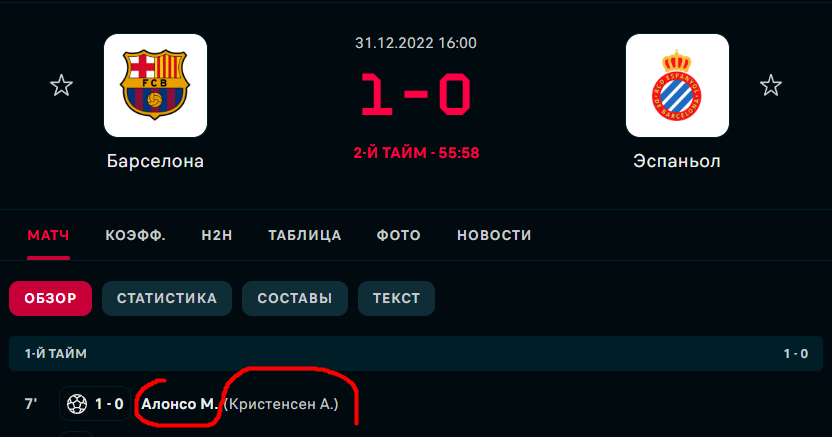Click the soccer ball goal icon
The height and width of the screenshot is (437, 832).
[77, 404]
